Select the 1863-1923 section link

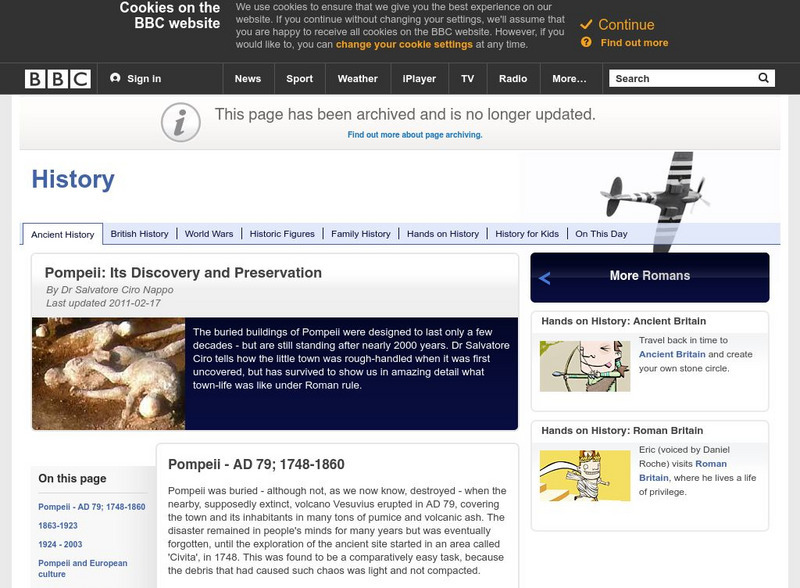(59, 524)
